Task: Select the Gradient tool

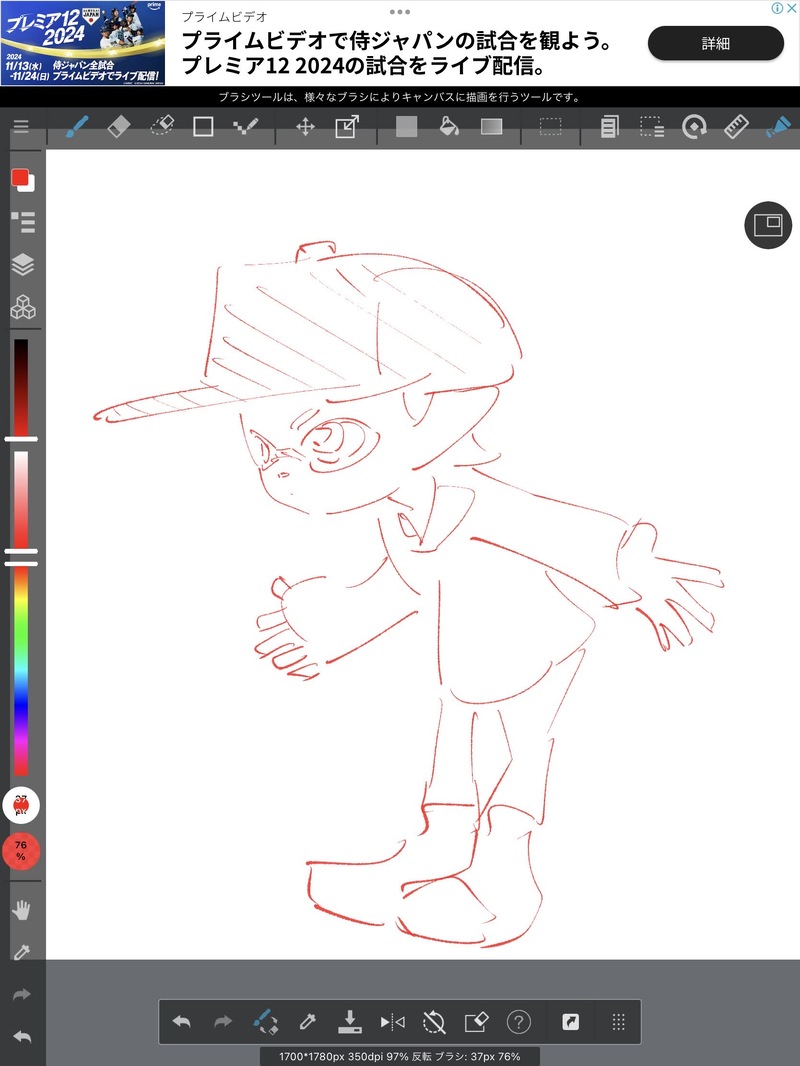Action: pos(491,126)
